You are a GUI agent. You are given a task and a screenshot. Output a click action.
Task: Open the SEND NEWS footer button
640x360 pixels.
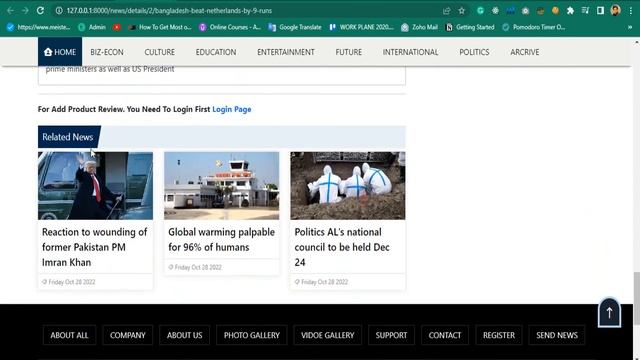[x=557, y=335]
